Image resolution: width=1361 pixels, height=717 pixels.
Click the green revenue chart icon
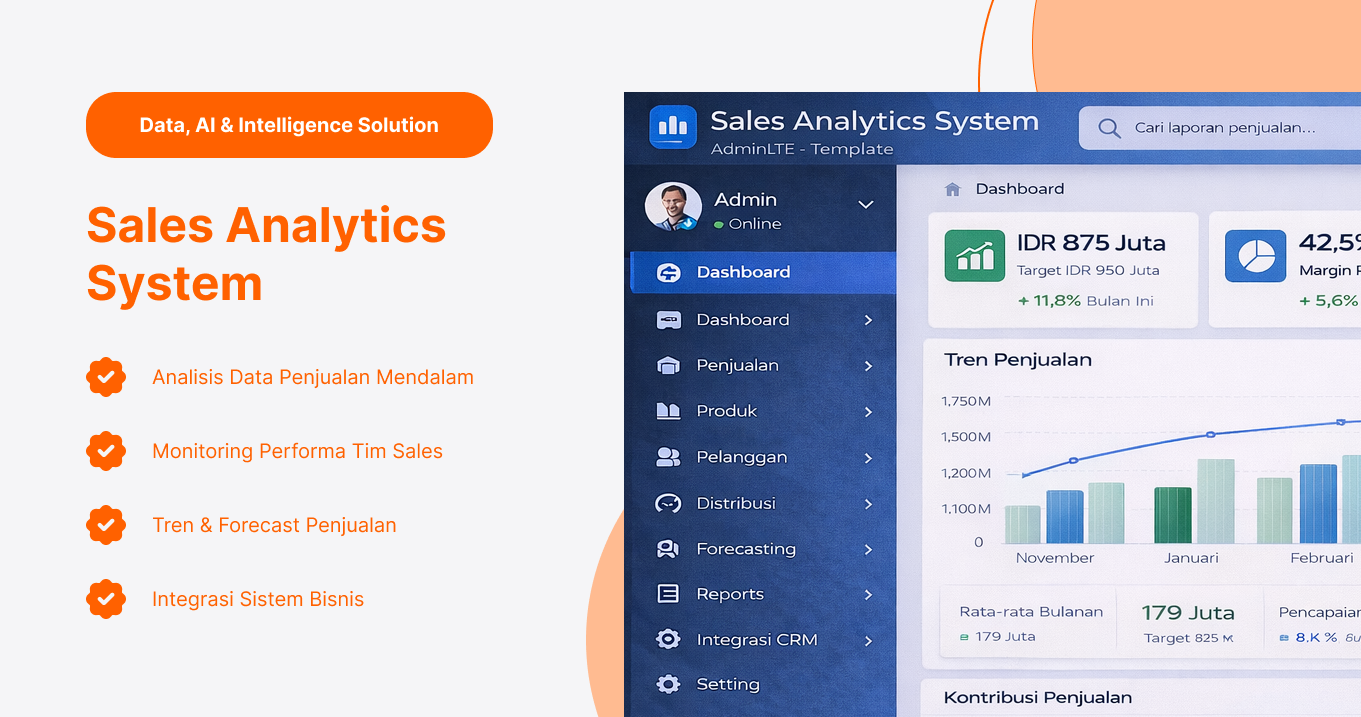pyautogui.click(x=975, y=256)
